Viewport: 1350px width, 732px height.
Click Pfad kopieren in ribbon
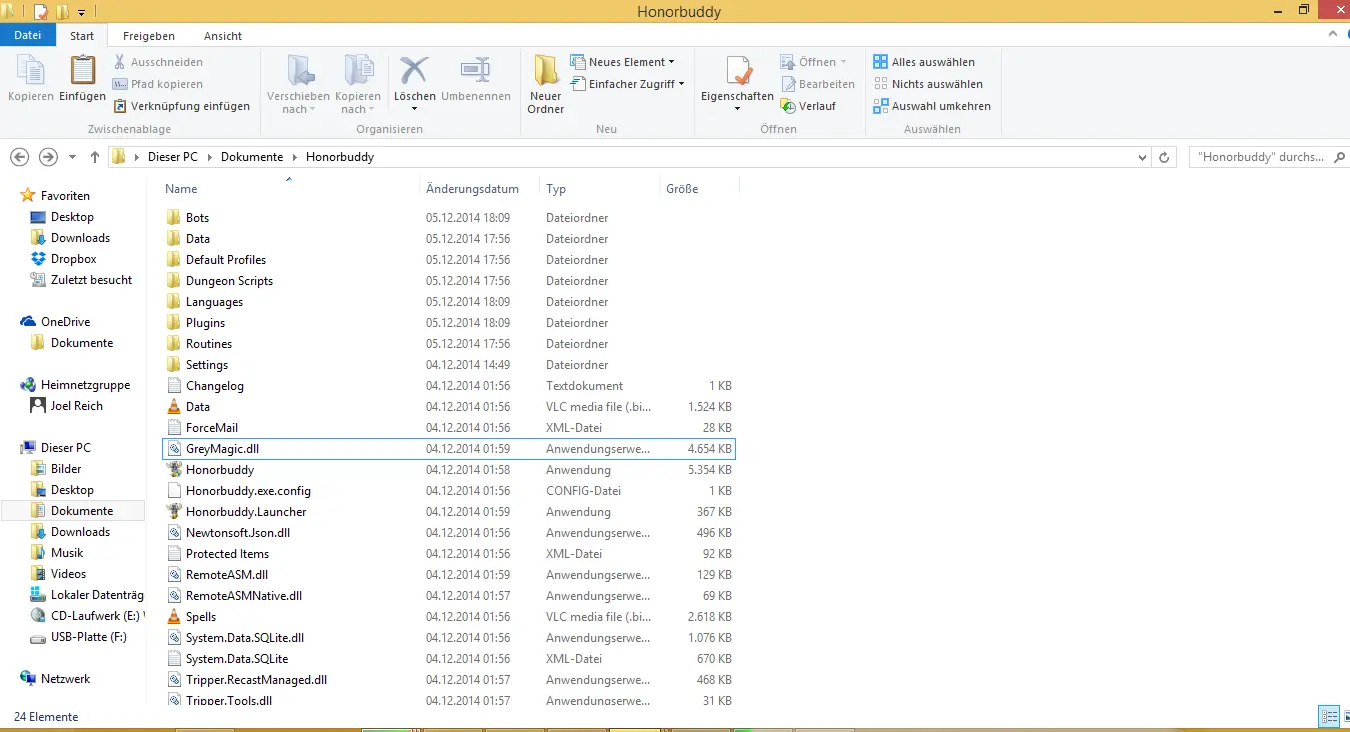(x=157, y=84)
